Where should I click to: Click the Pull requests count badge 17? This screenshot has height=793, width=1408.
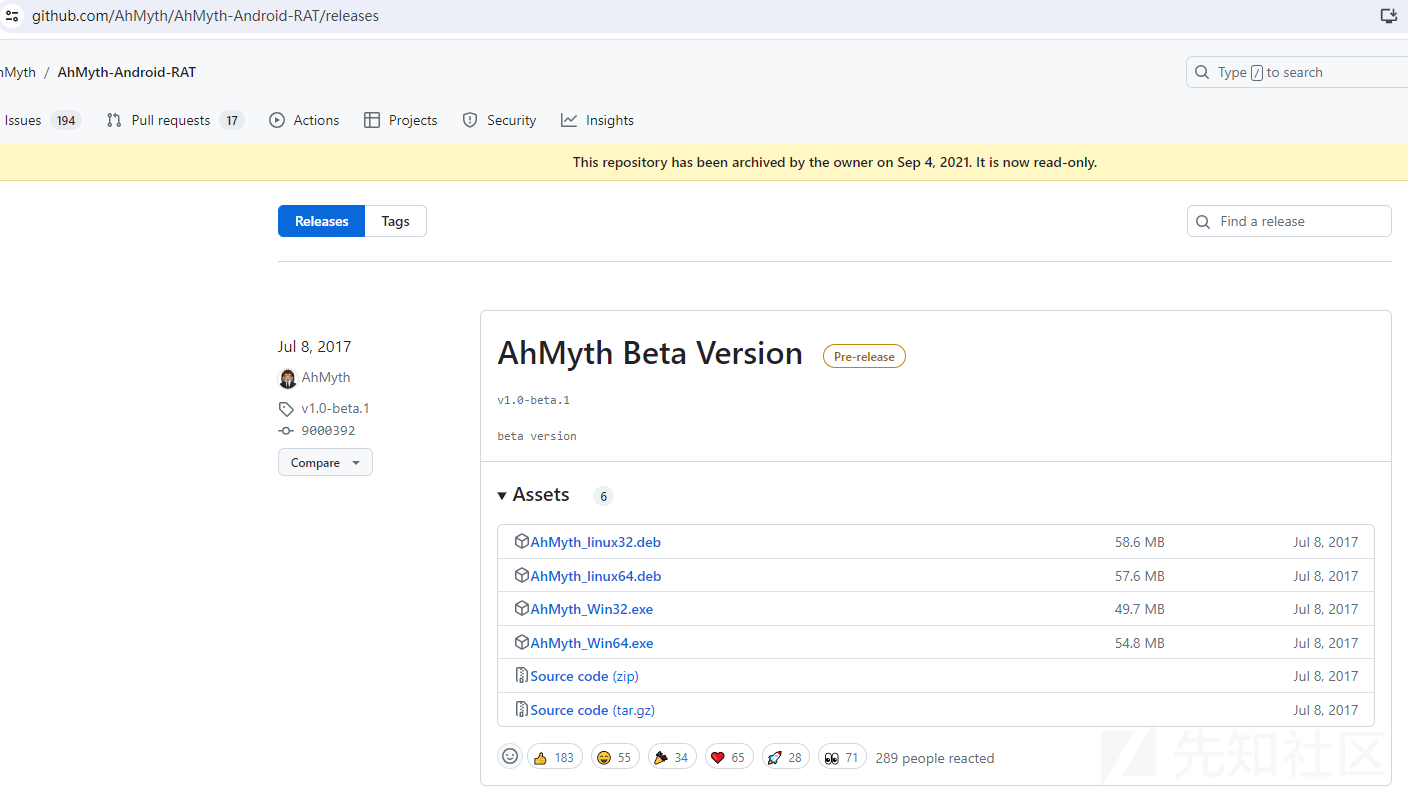point(232,120)
